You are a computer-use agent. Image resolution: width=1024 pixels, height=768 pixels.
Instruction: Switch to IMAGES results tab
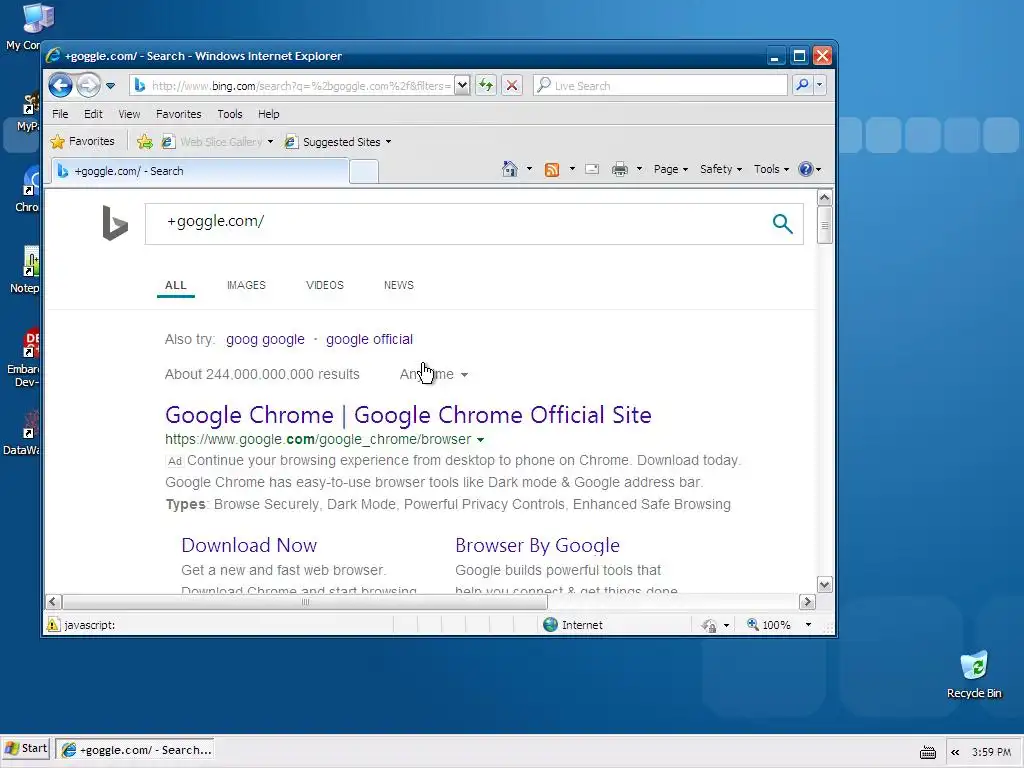[246, 285]
